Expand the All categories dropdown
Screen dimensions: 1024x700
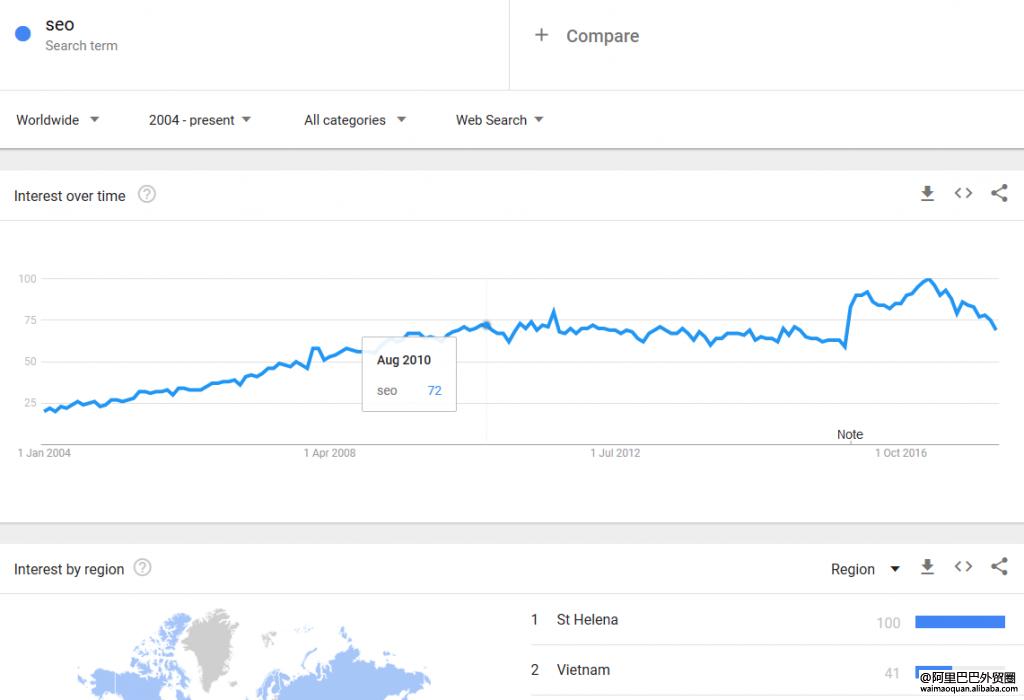click(x=355, y=120)
